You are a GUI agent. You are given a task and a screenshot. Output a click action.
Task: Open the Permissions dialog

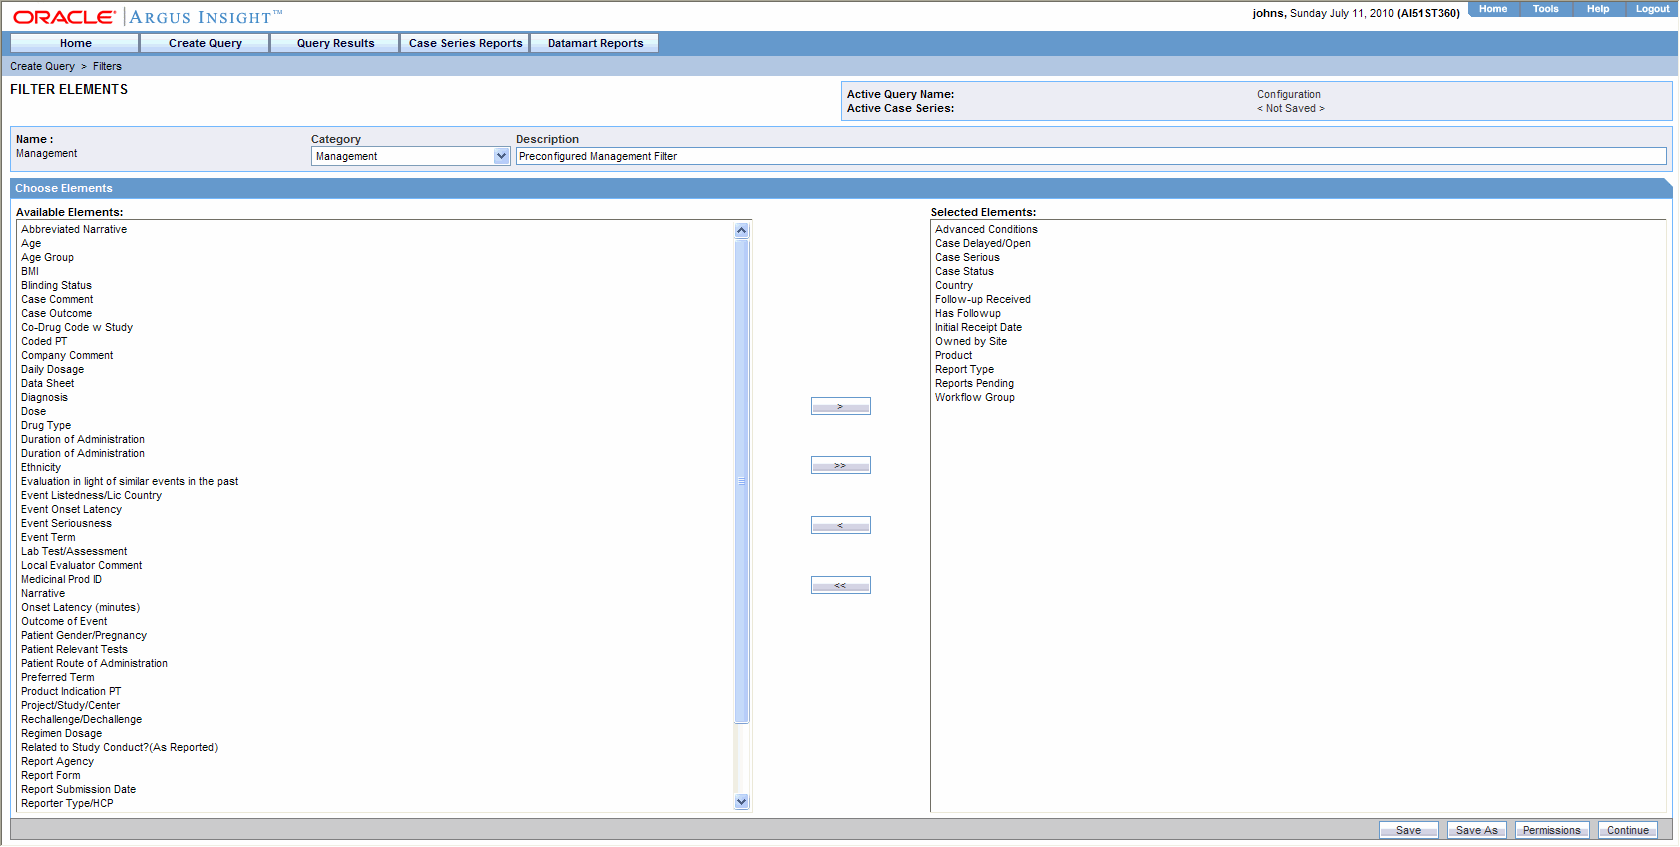[x=1551, y=830]
